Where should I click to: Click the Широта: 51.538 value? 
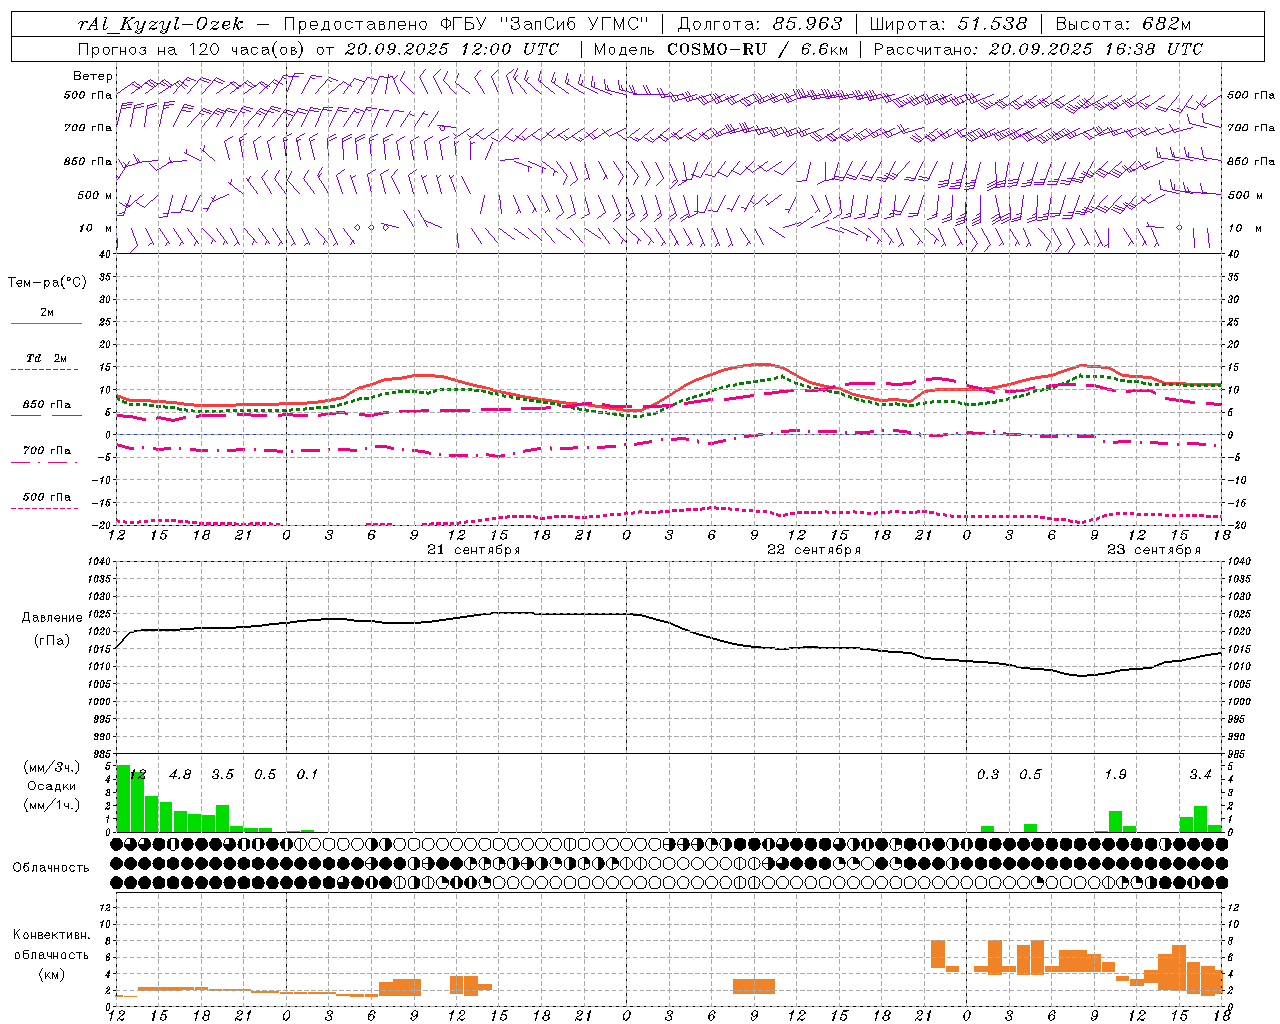948,24
